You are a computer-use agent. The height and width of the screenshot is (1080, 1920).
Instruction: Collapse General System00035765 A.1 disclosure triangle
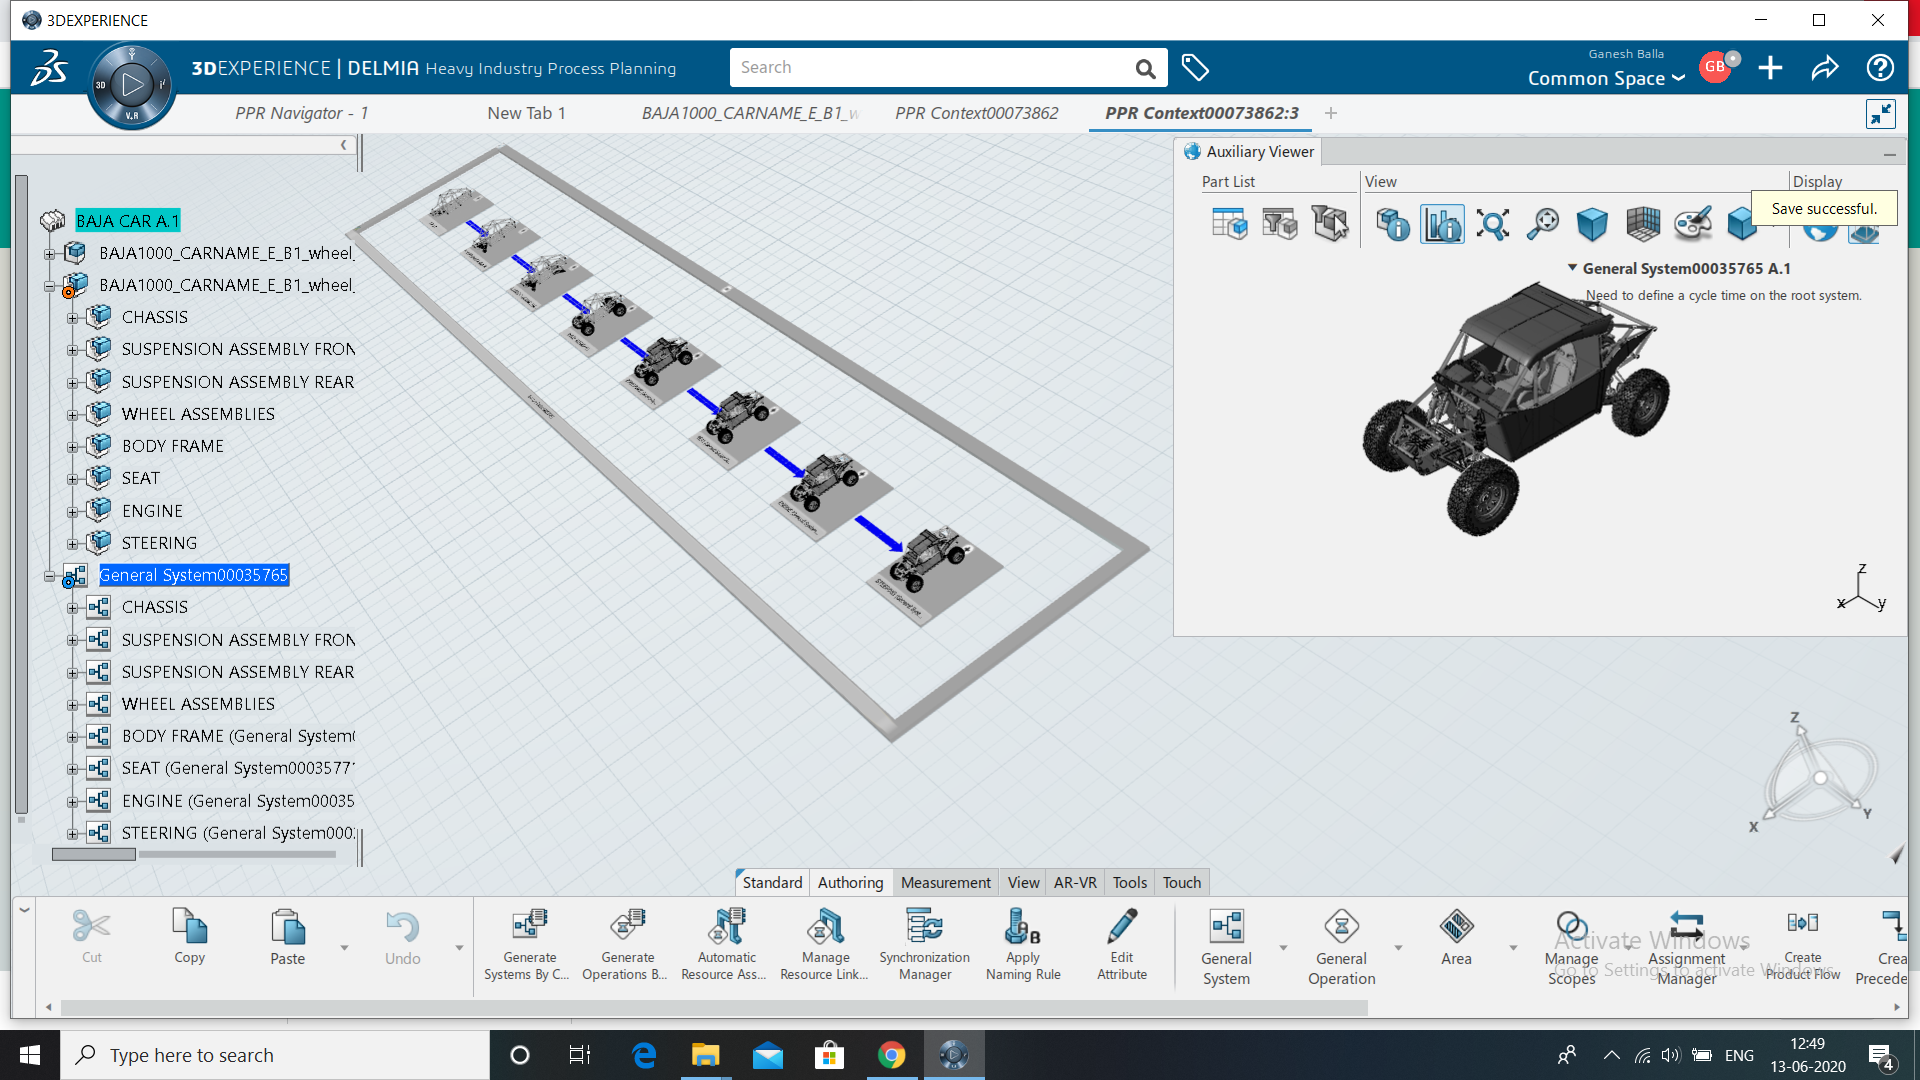1572,268
